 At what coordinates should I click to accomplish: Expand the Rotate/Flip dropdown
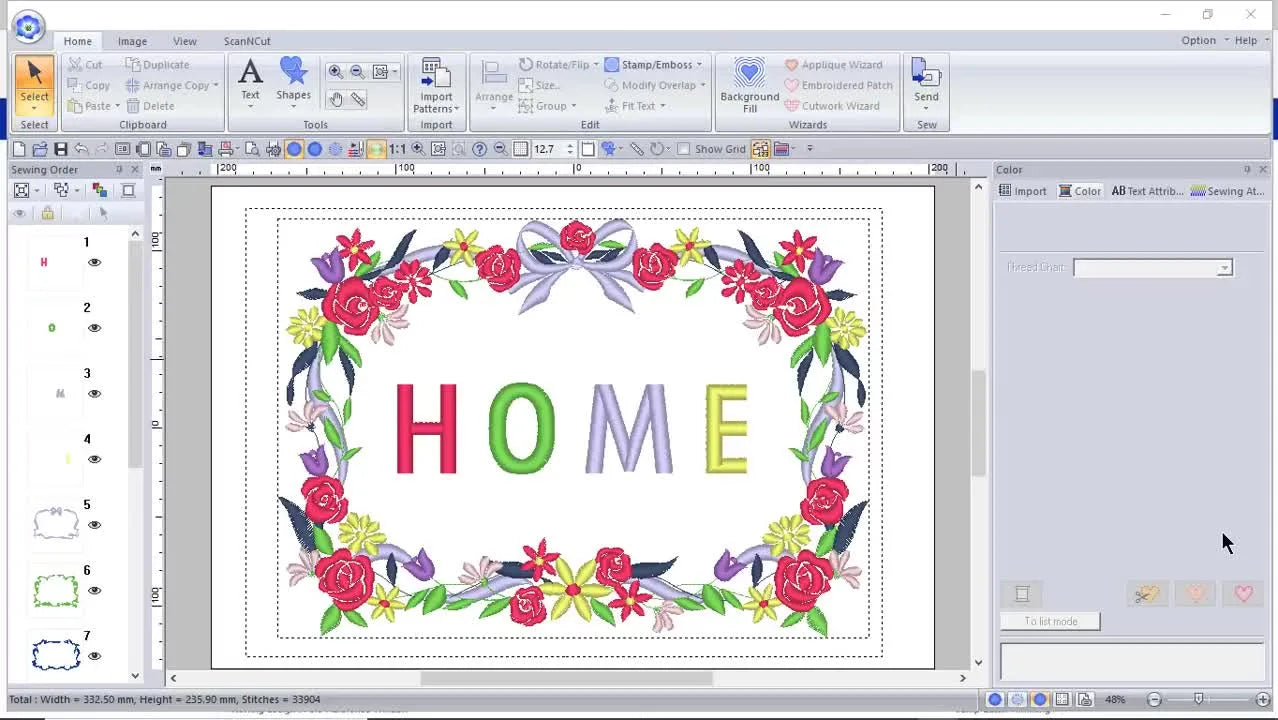596,65
